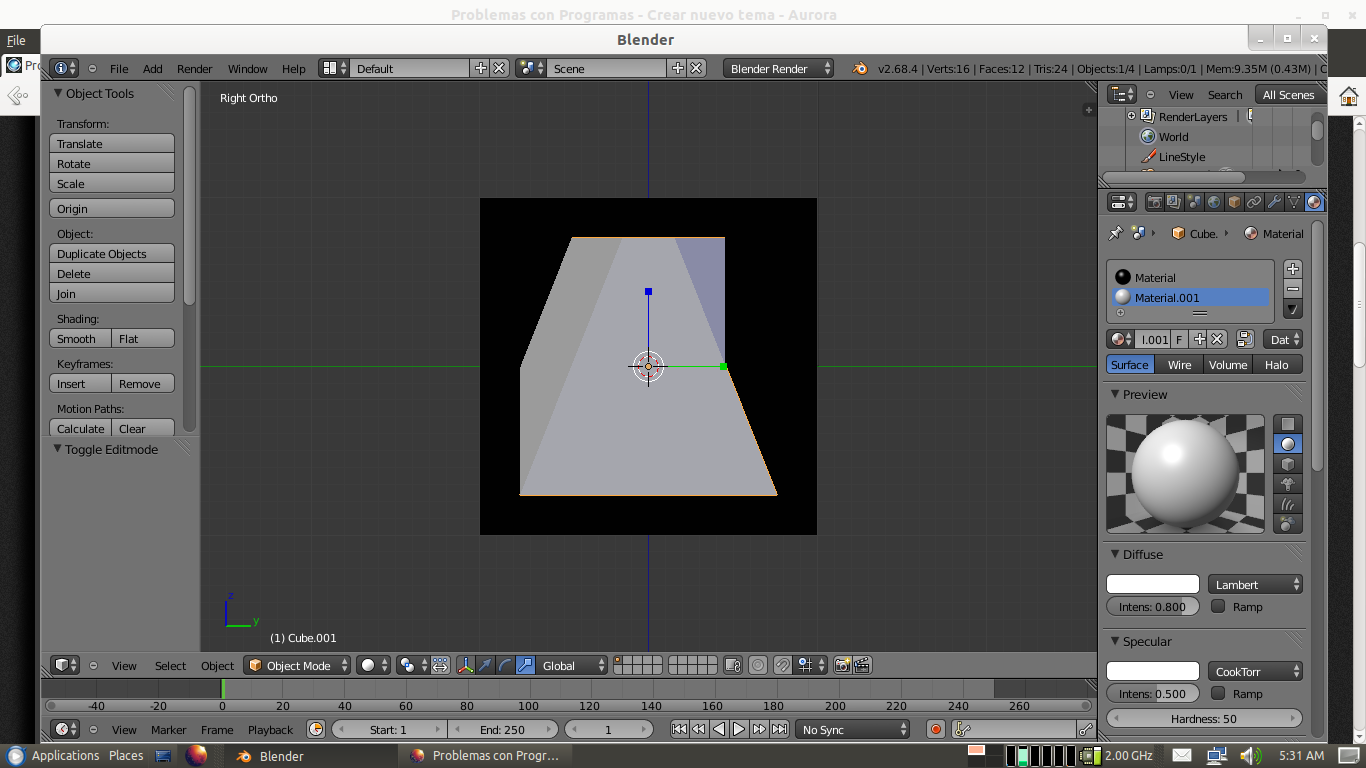The height and width of the screenshot is (768, 1366).
Task: Open the World properties globe tab
Action: tap(1214, 202)
